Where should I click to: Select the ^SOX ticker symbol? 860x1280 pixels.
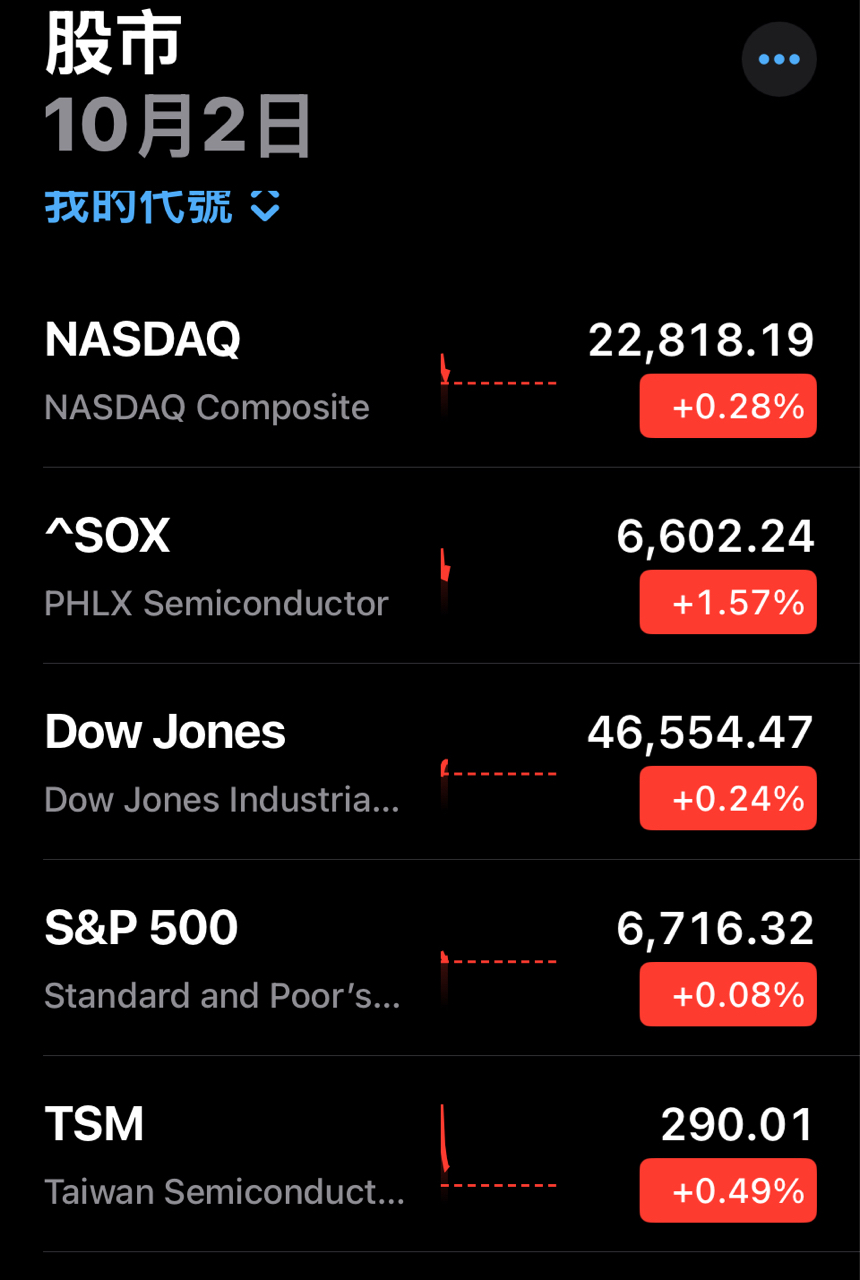click(x=108, y=536)
